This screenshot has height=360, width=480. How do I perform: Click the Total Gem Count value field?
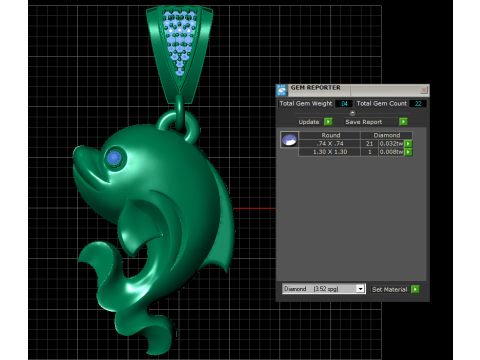418,104
